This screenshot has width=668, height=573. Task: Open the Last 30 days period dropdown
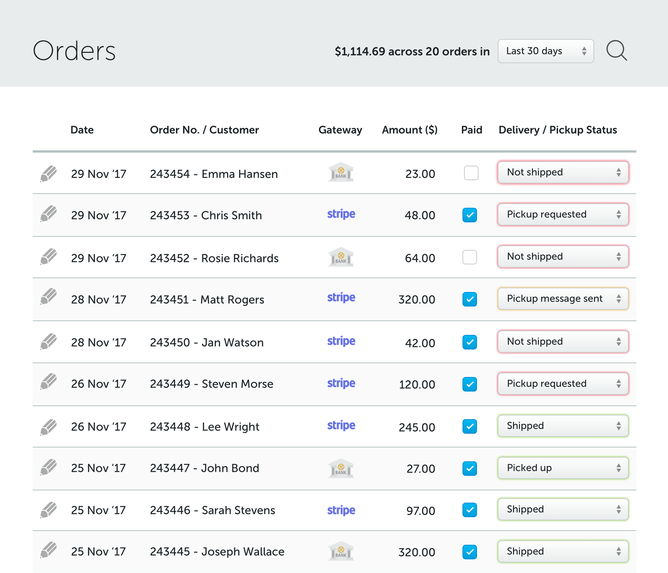545,51
